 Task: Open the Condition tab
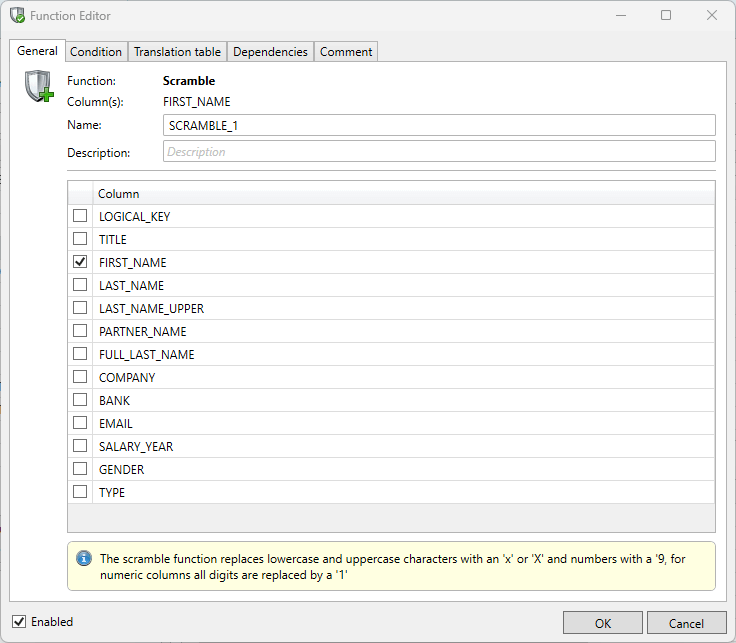(x=96, y=52)
